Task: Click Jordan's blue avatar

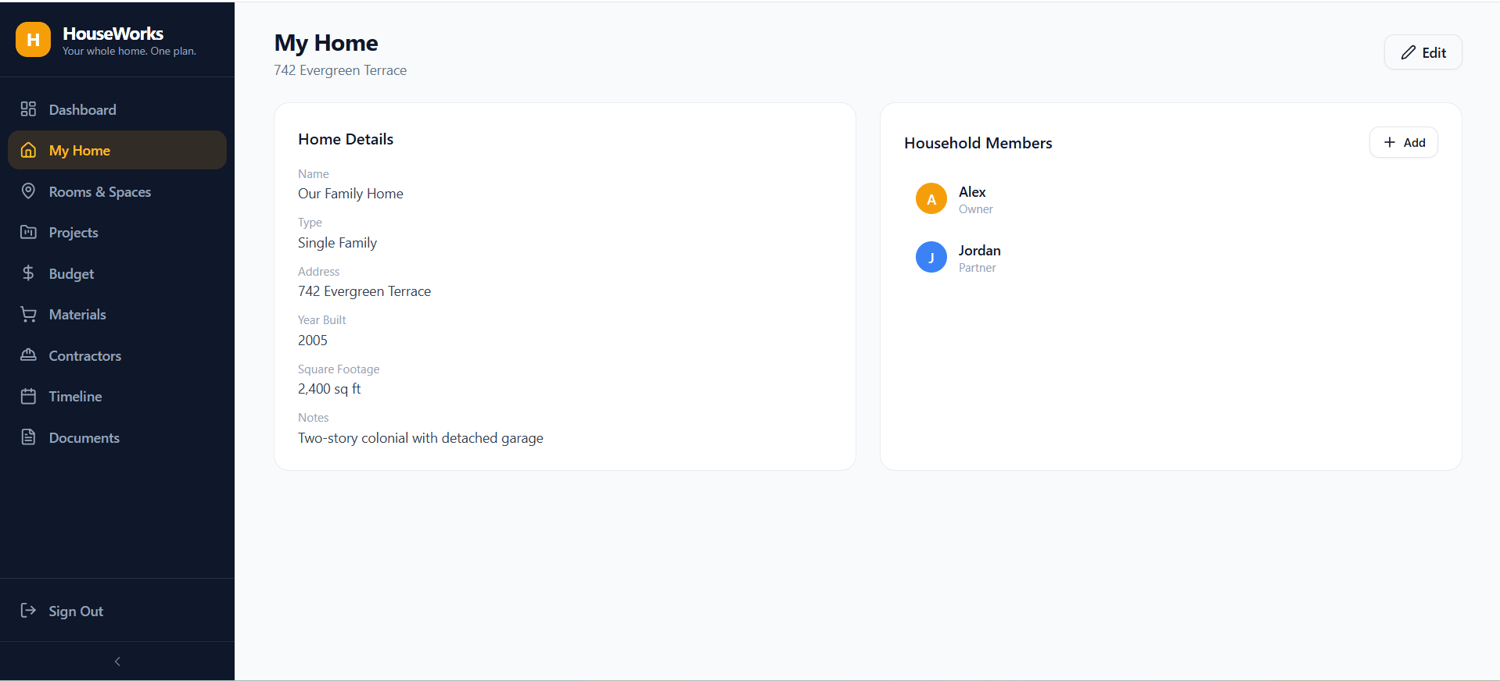Action: 931,257
